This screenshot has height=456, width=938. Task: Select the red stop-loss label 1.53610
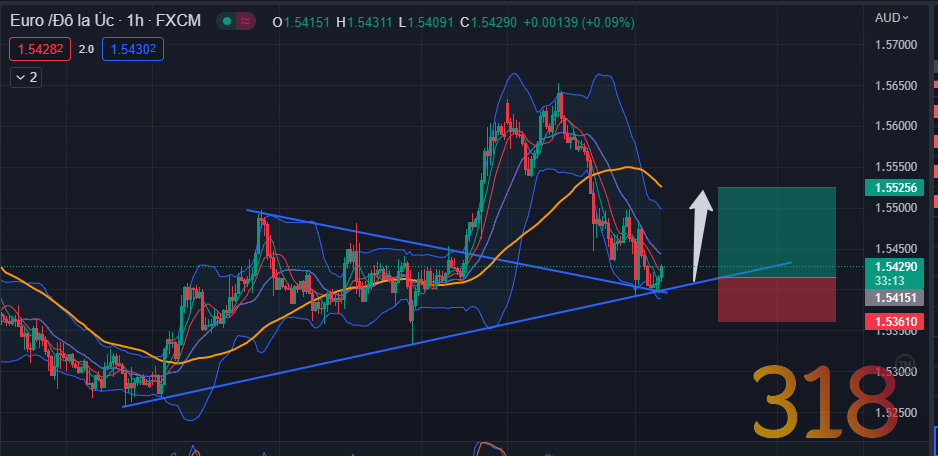(895, 322)
